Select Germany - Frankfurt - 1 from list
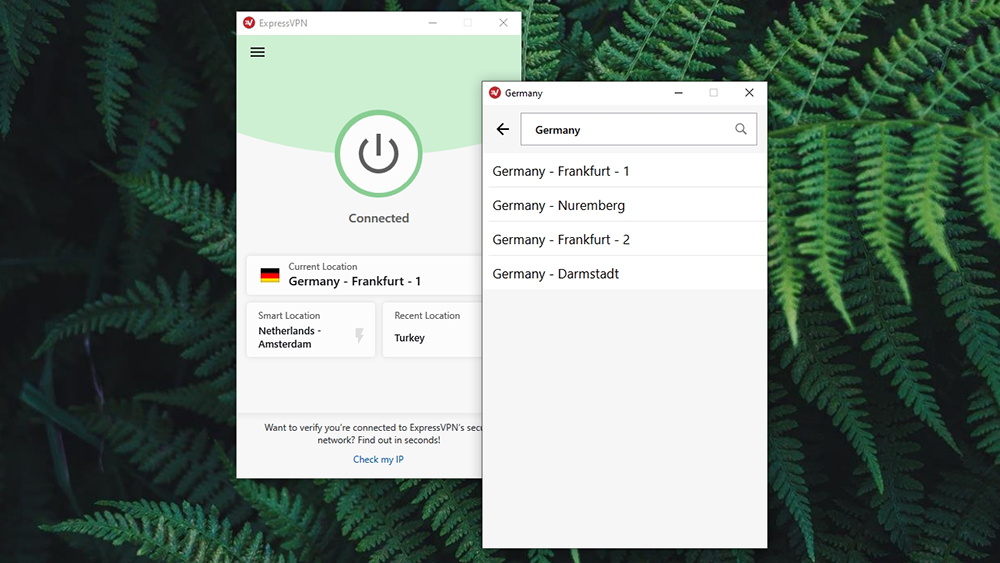 click(625, 171)
